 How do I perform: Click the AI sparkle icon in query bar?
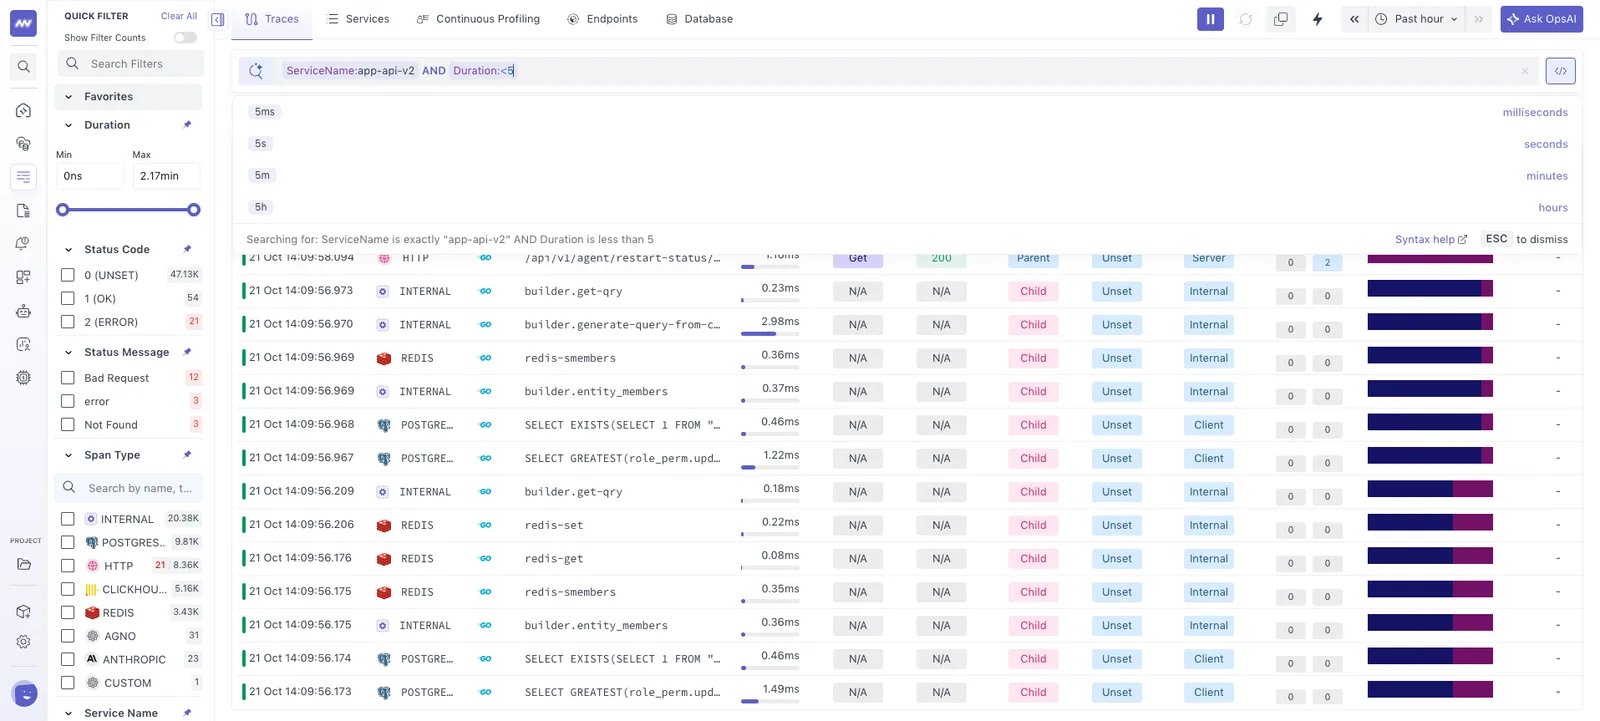[x=256, y=71]
